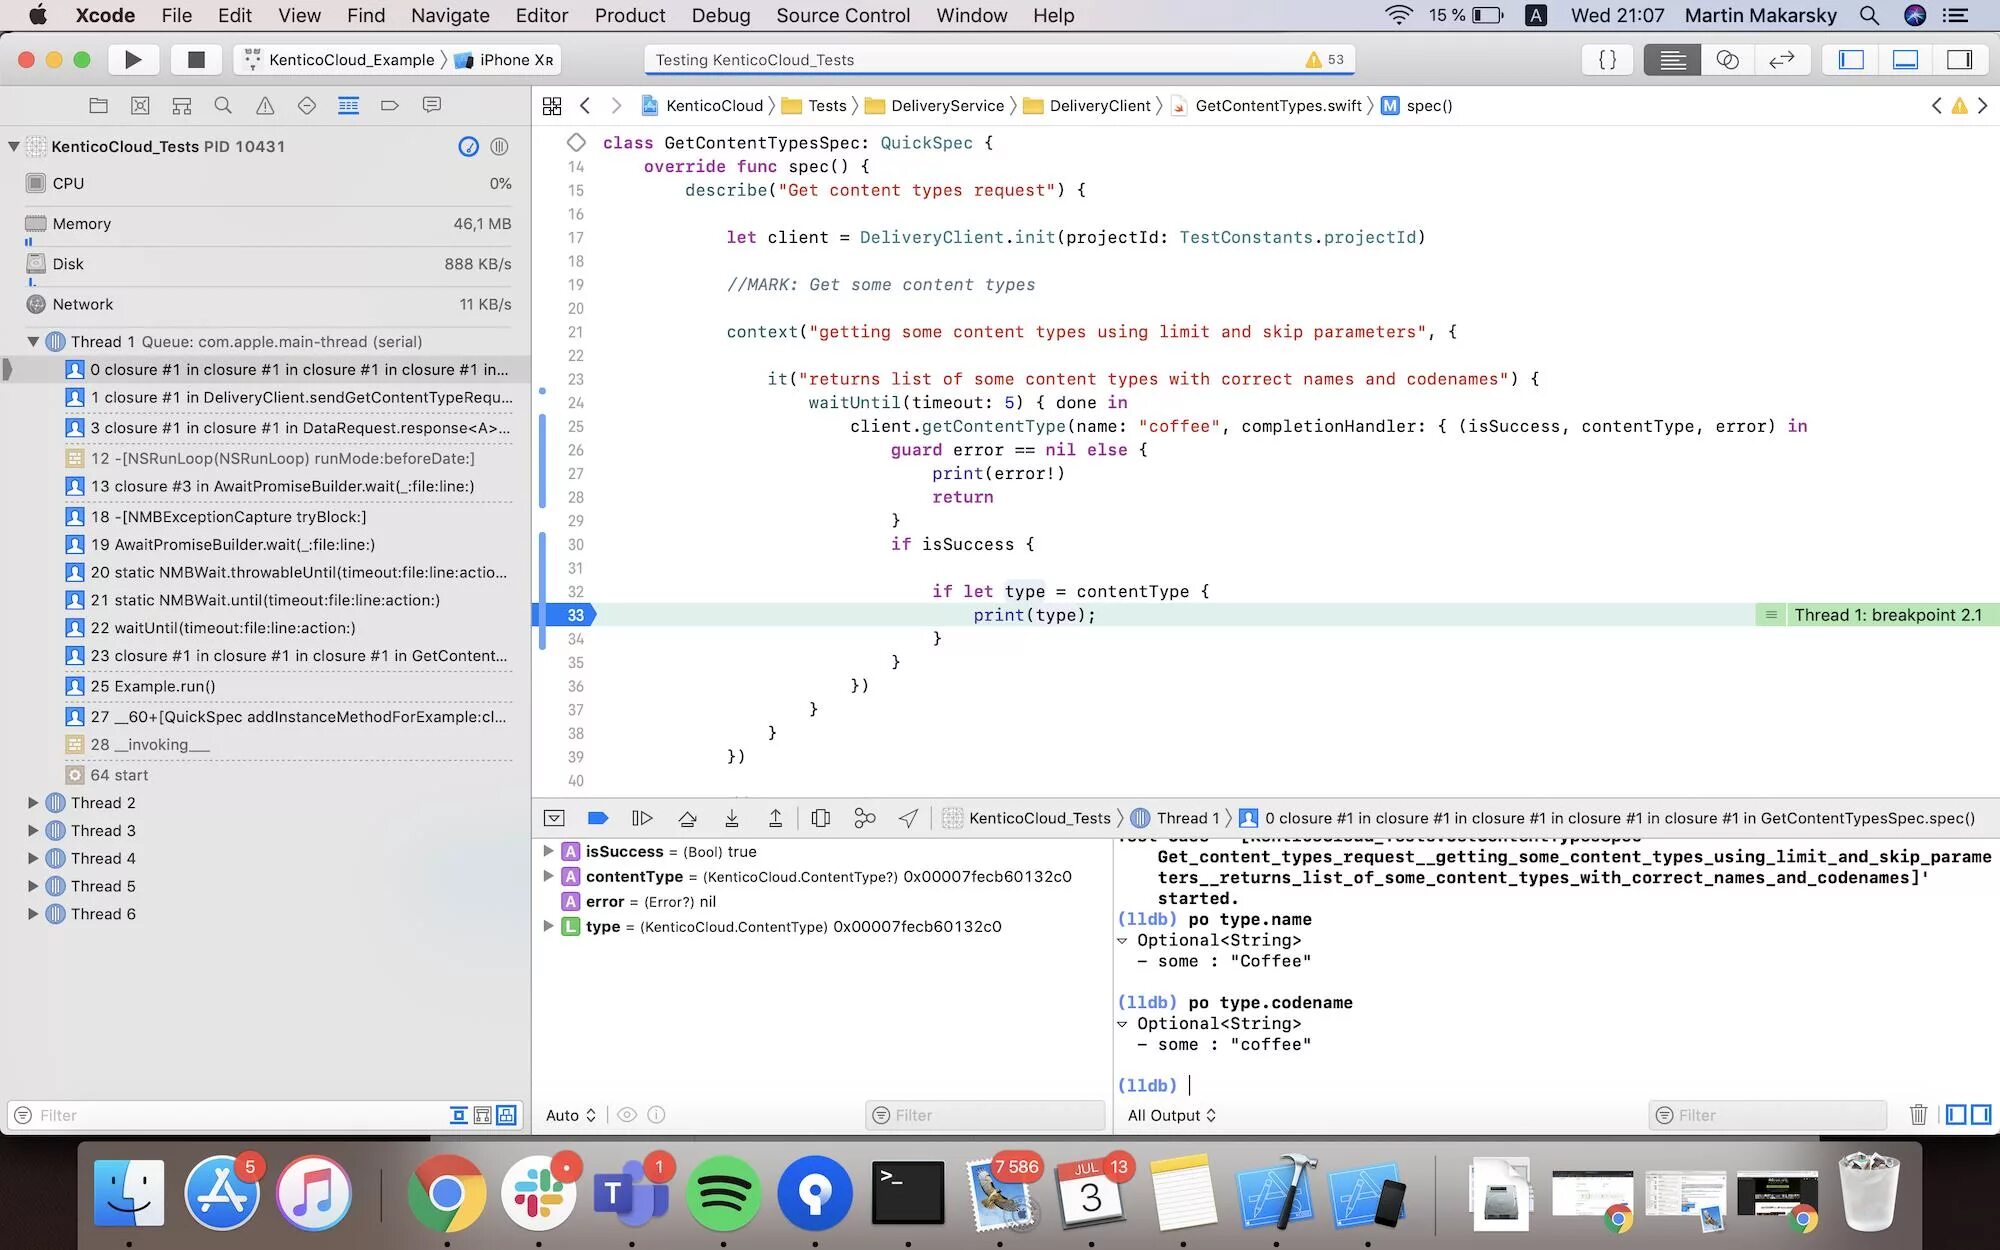Open the Source Control menu

[x=843, y=15]
